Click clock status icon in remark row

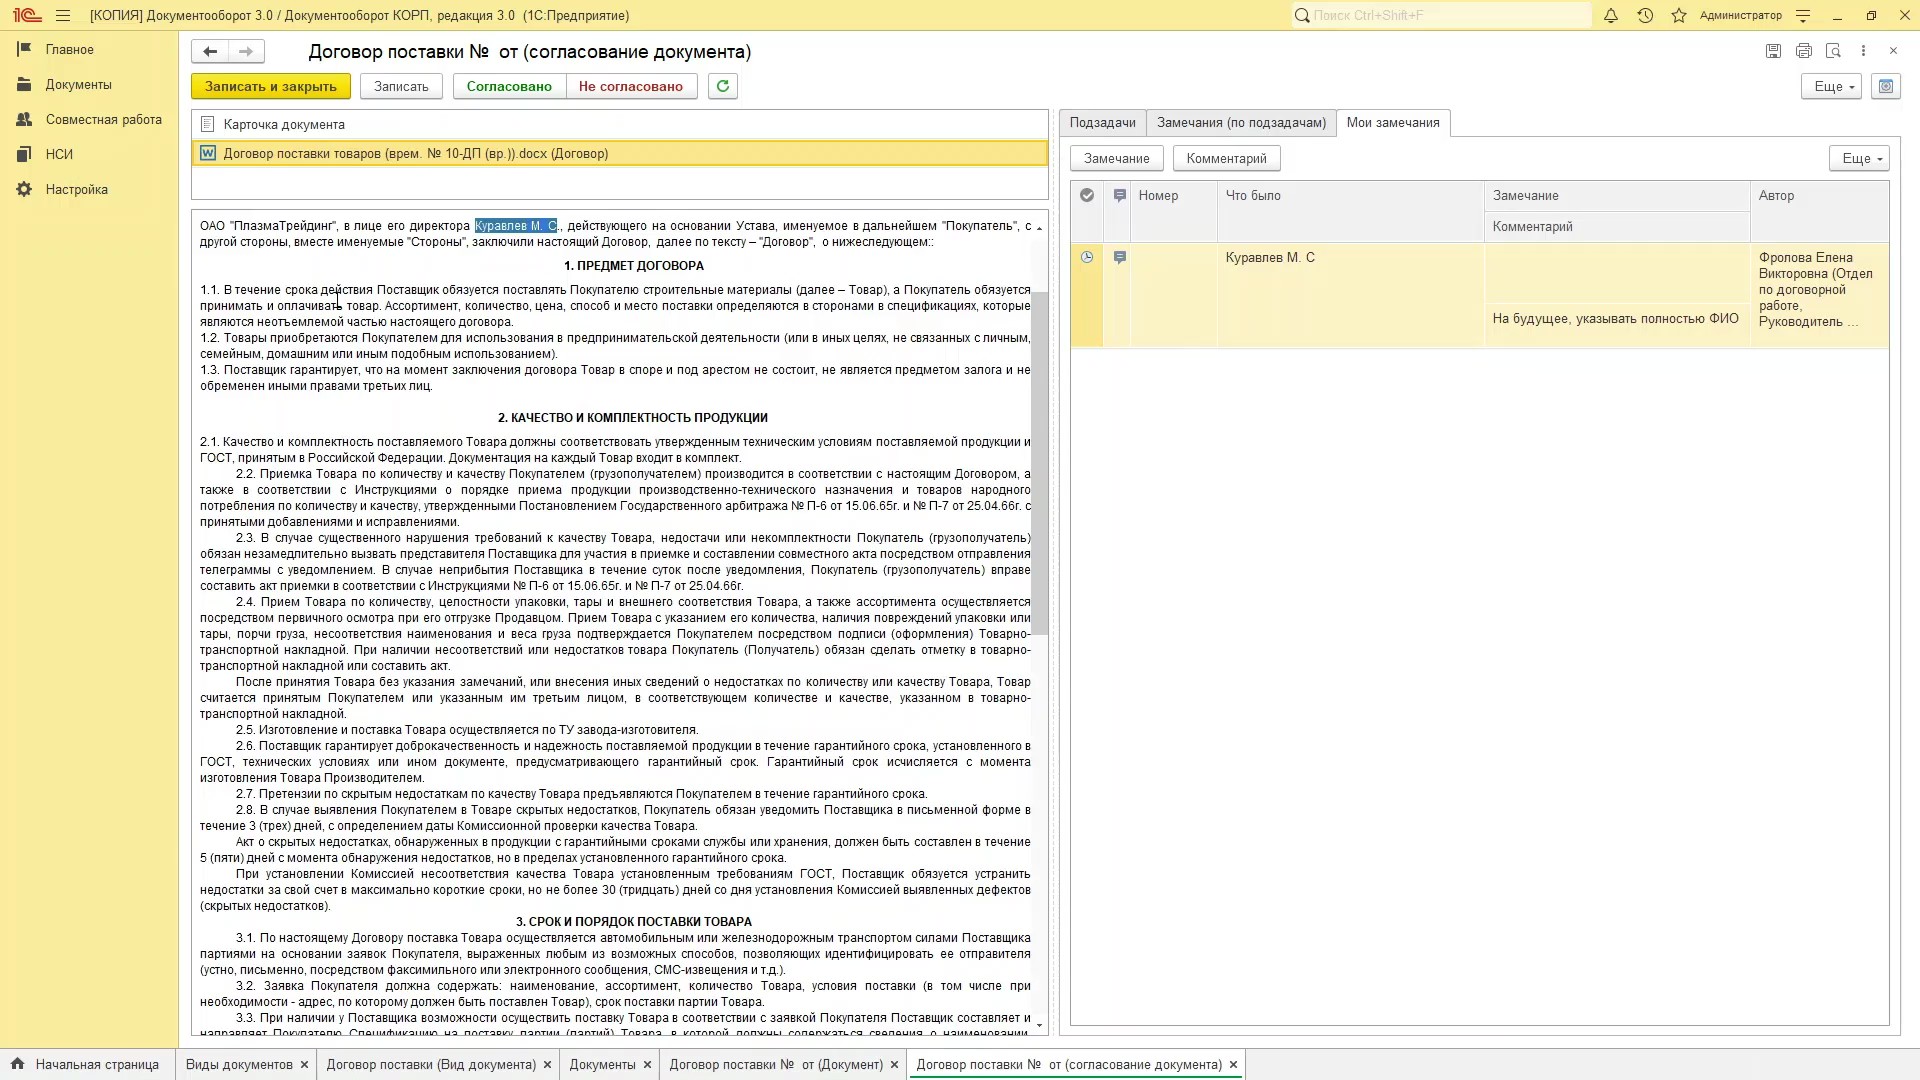[1087, 258]
